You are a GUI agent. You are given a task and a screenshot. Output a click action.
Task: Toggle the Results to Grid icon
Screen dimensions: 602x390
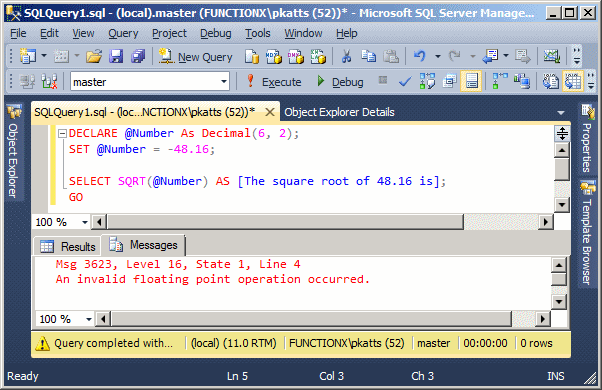573,81
